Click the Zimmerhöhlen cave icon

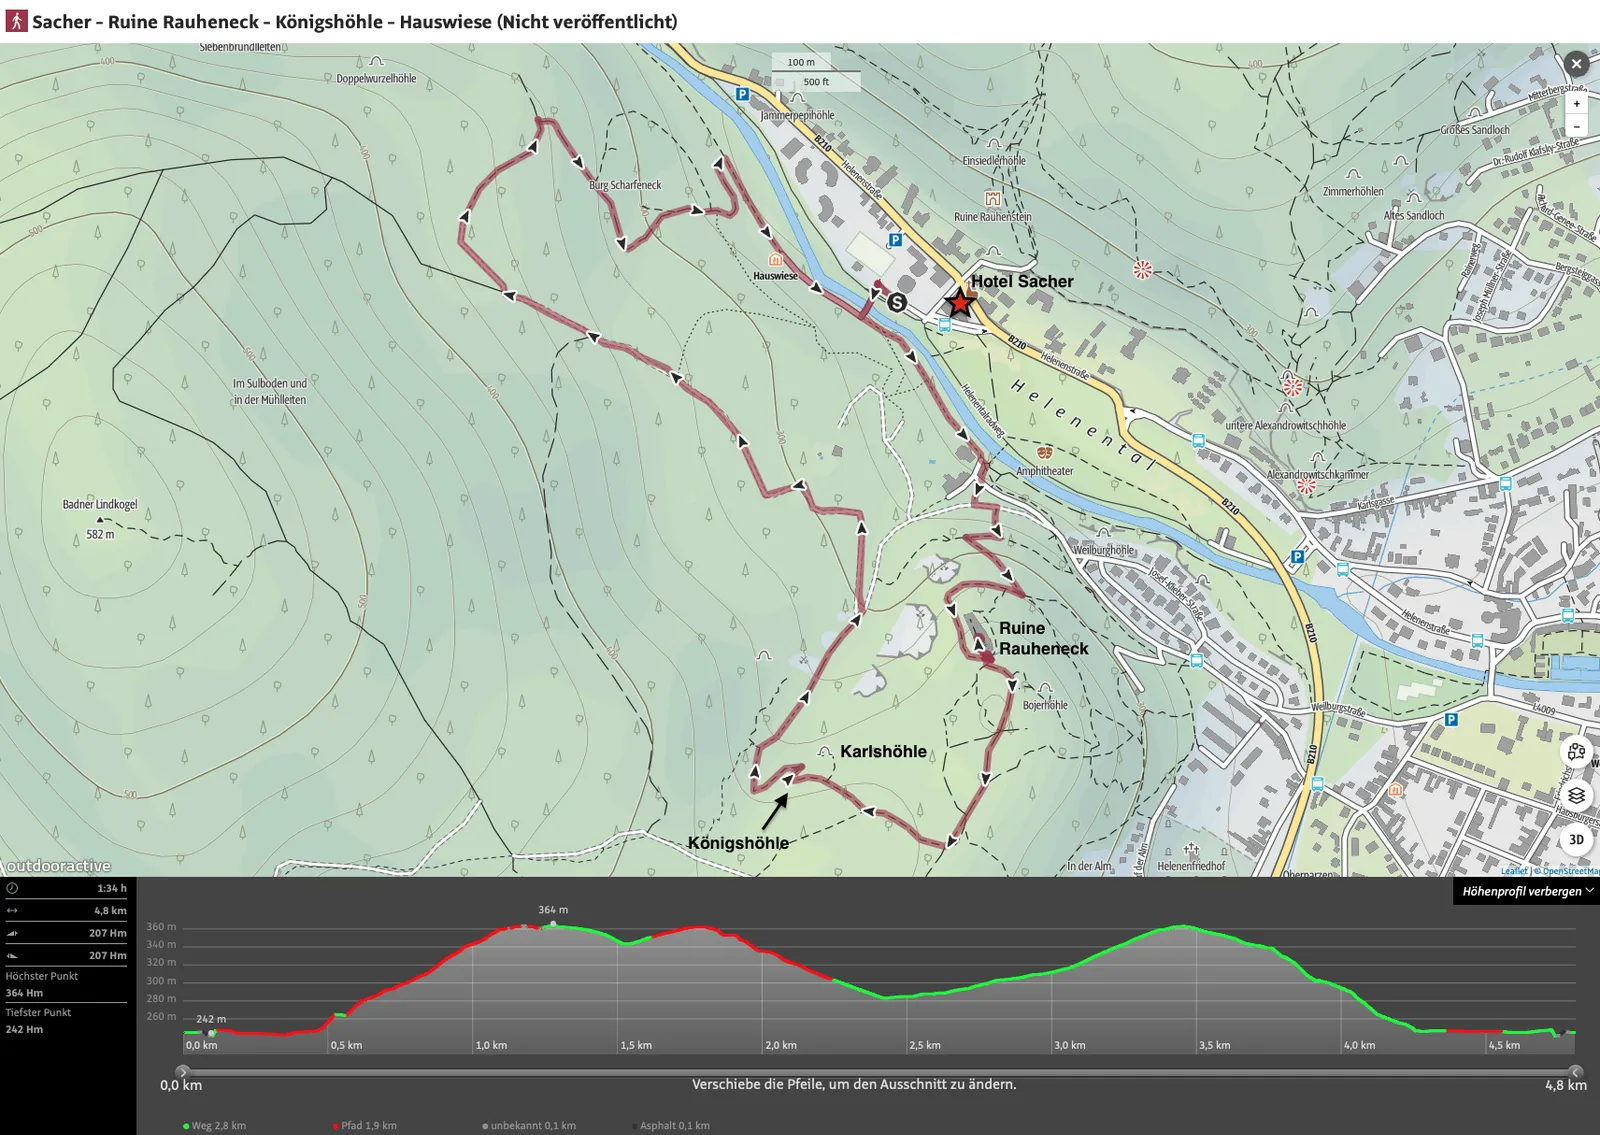tap(1353, 175)
